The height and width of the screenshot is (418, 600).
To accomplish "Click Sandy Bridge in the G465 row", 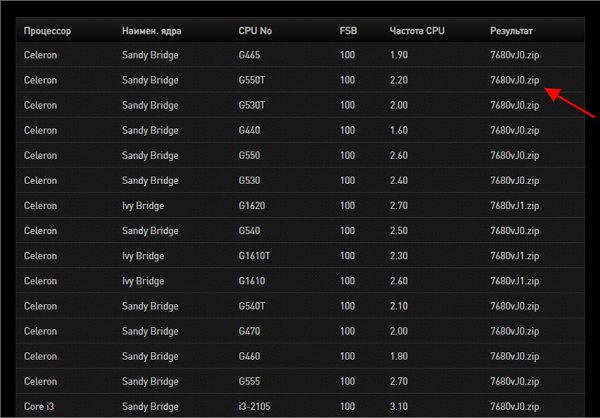I will pyautogui.click(x=150, y=55).
